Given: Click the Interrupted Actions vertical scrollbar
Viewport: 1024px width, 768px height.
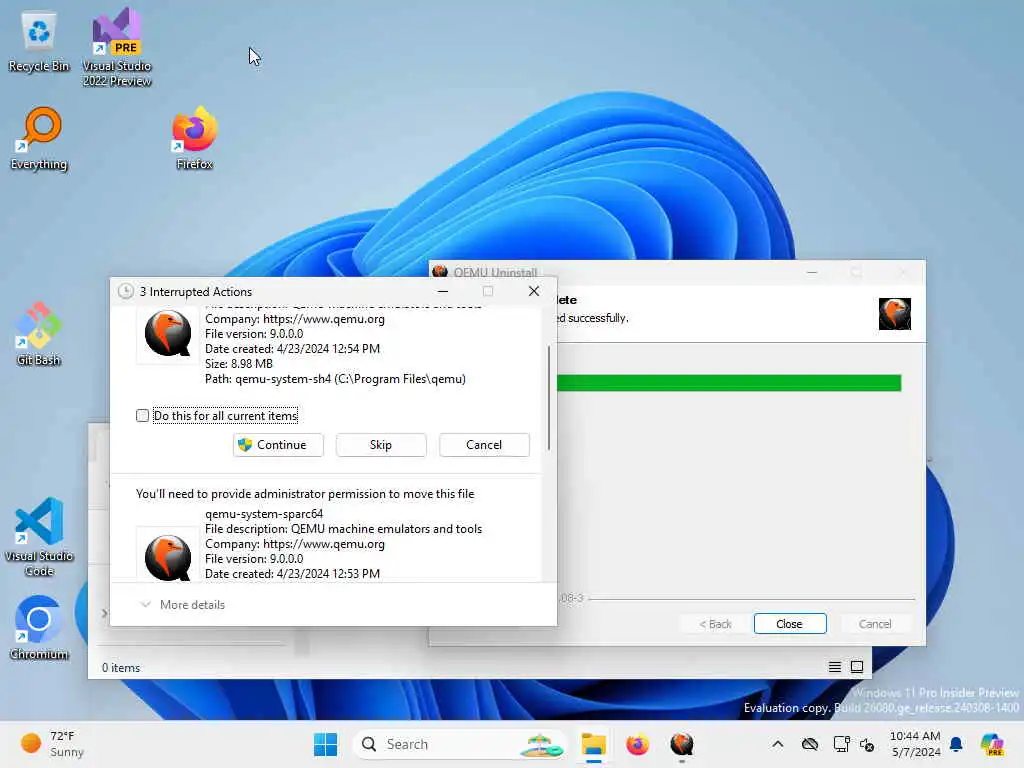Looking at the screenshot, I should 549,397.
